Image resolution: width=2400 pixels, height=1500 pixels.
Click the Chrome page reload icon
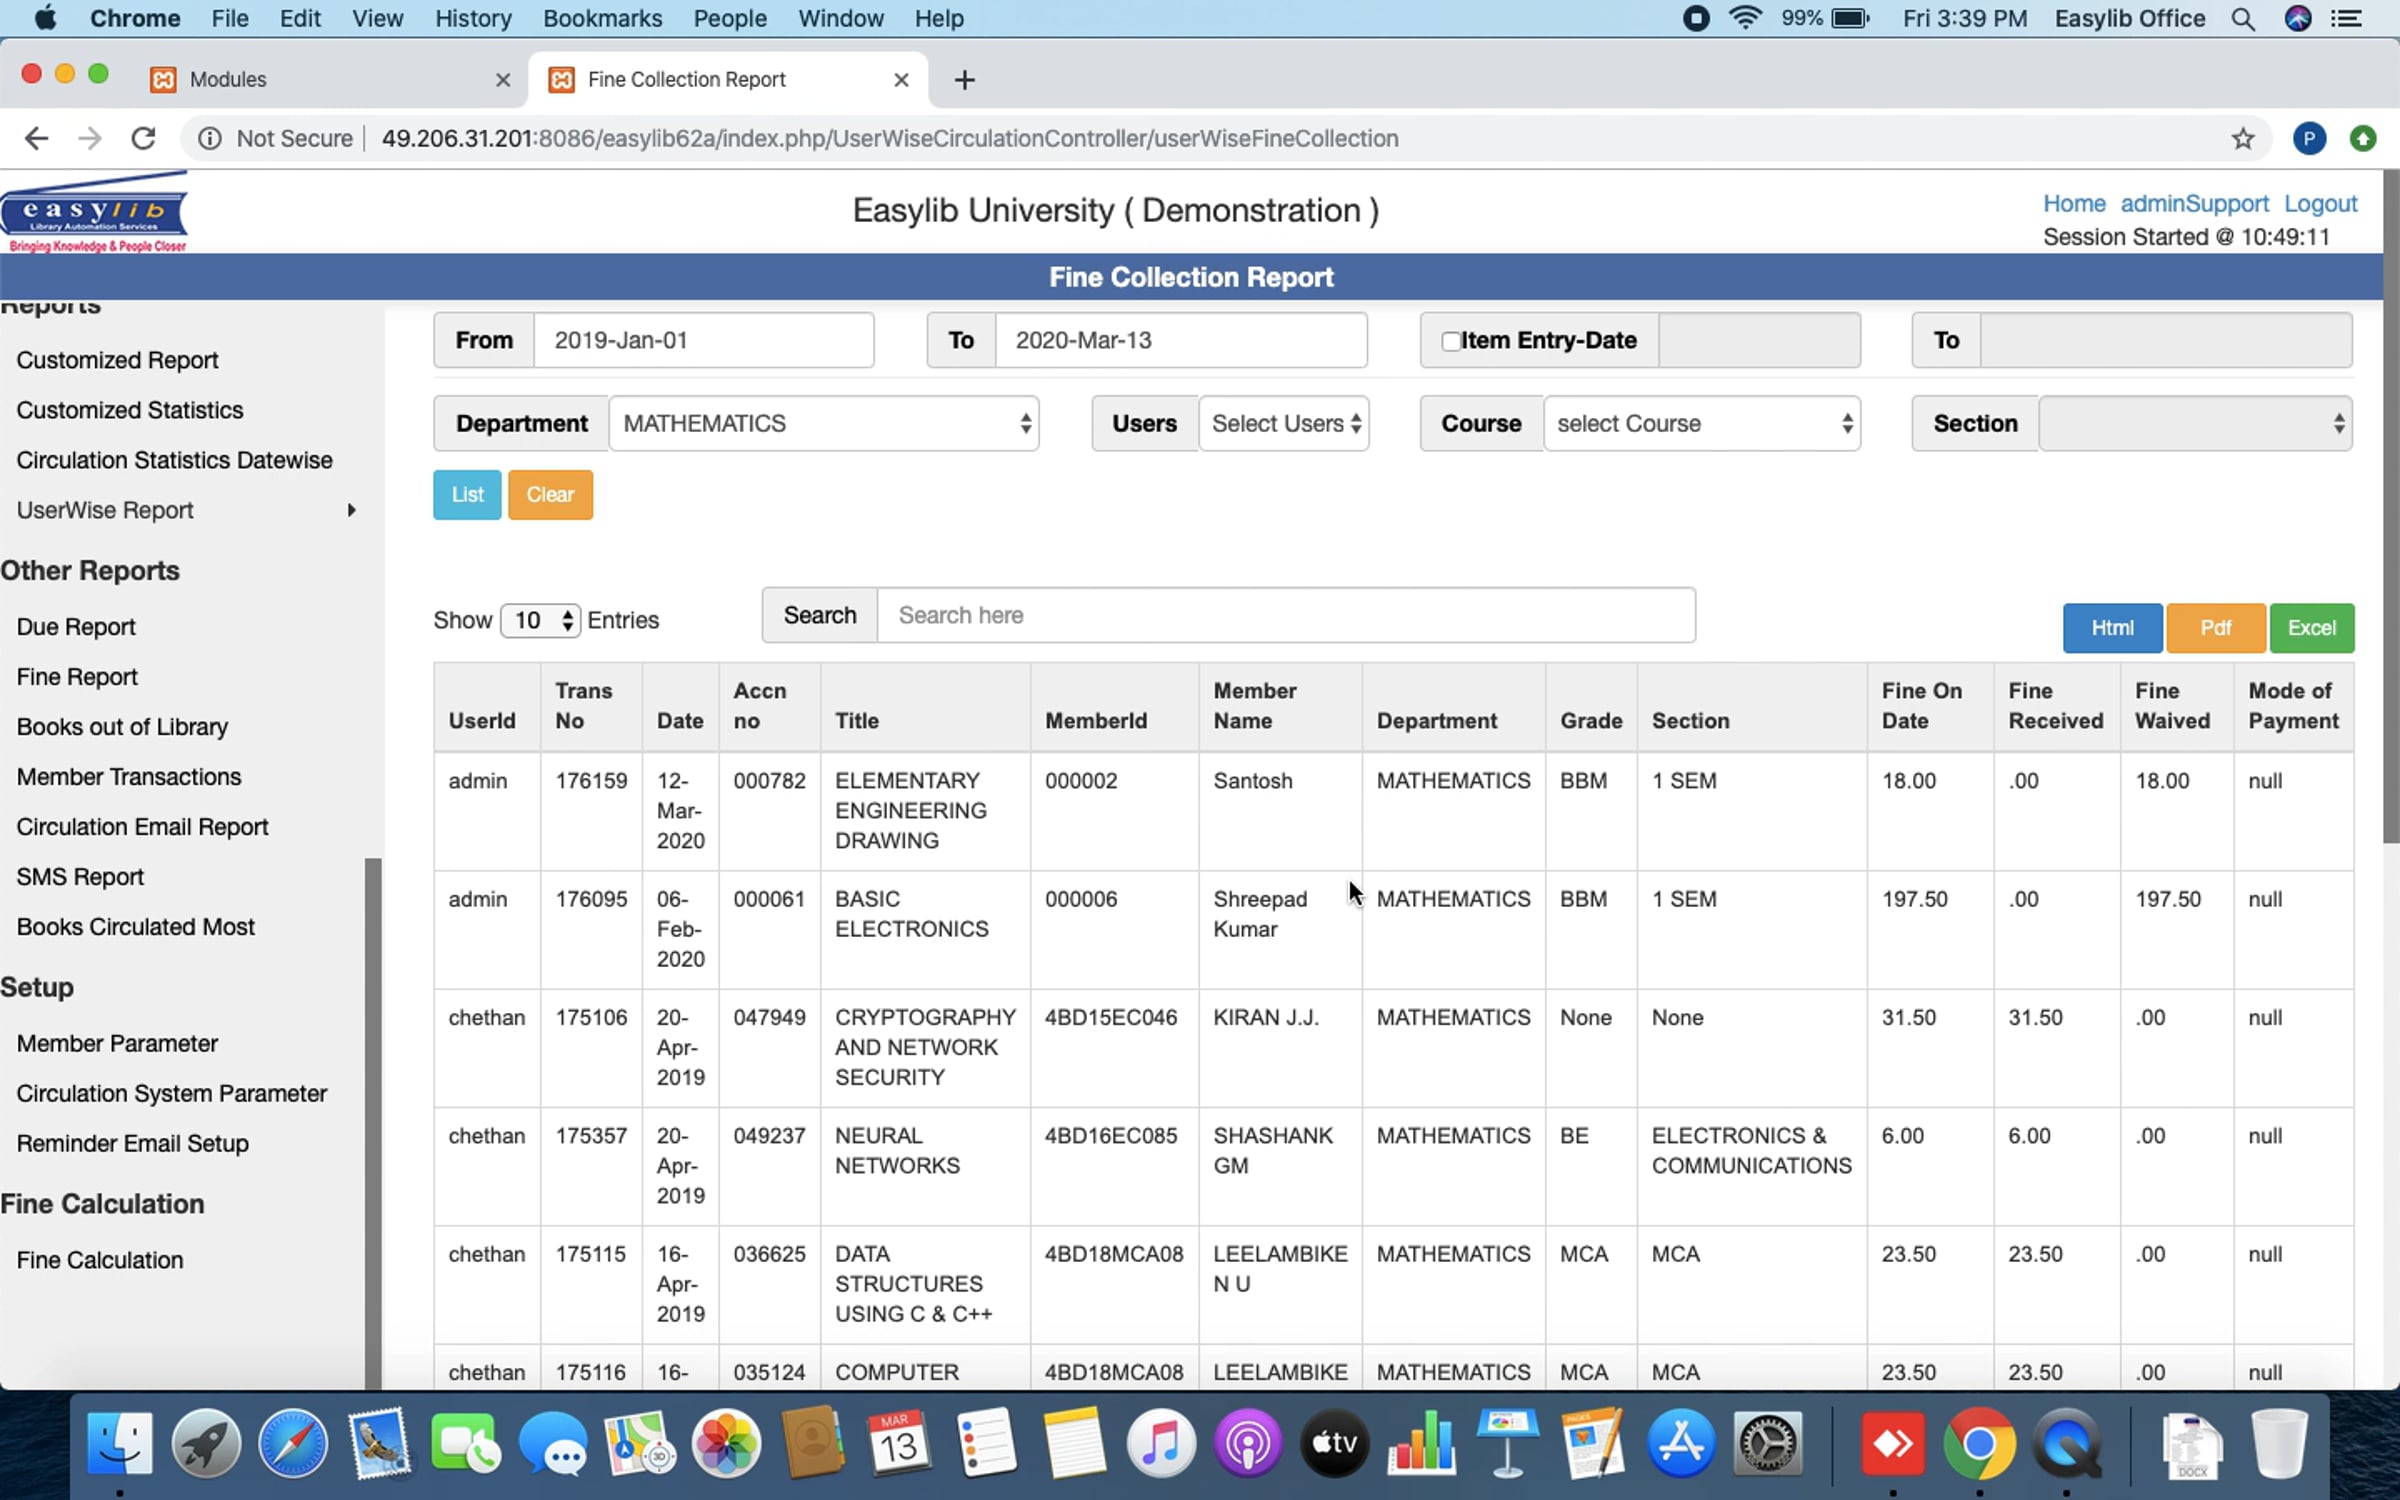click(144, 138)
